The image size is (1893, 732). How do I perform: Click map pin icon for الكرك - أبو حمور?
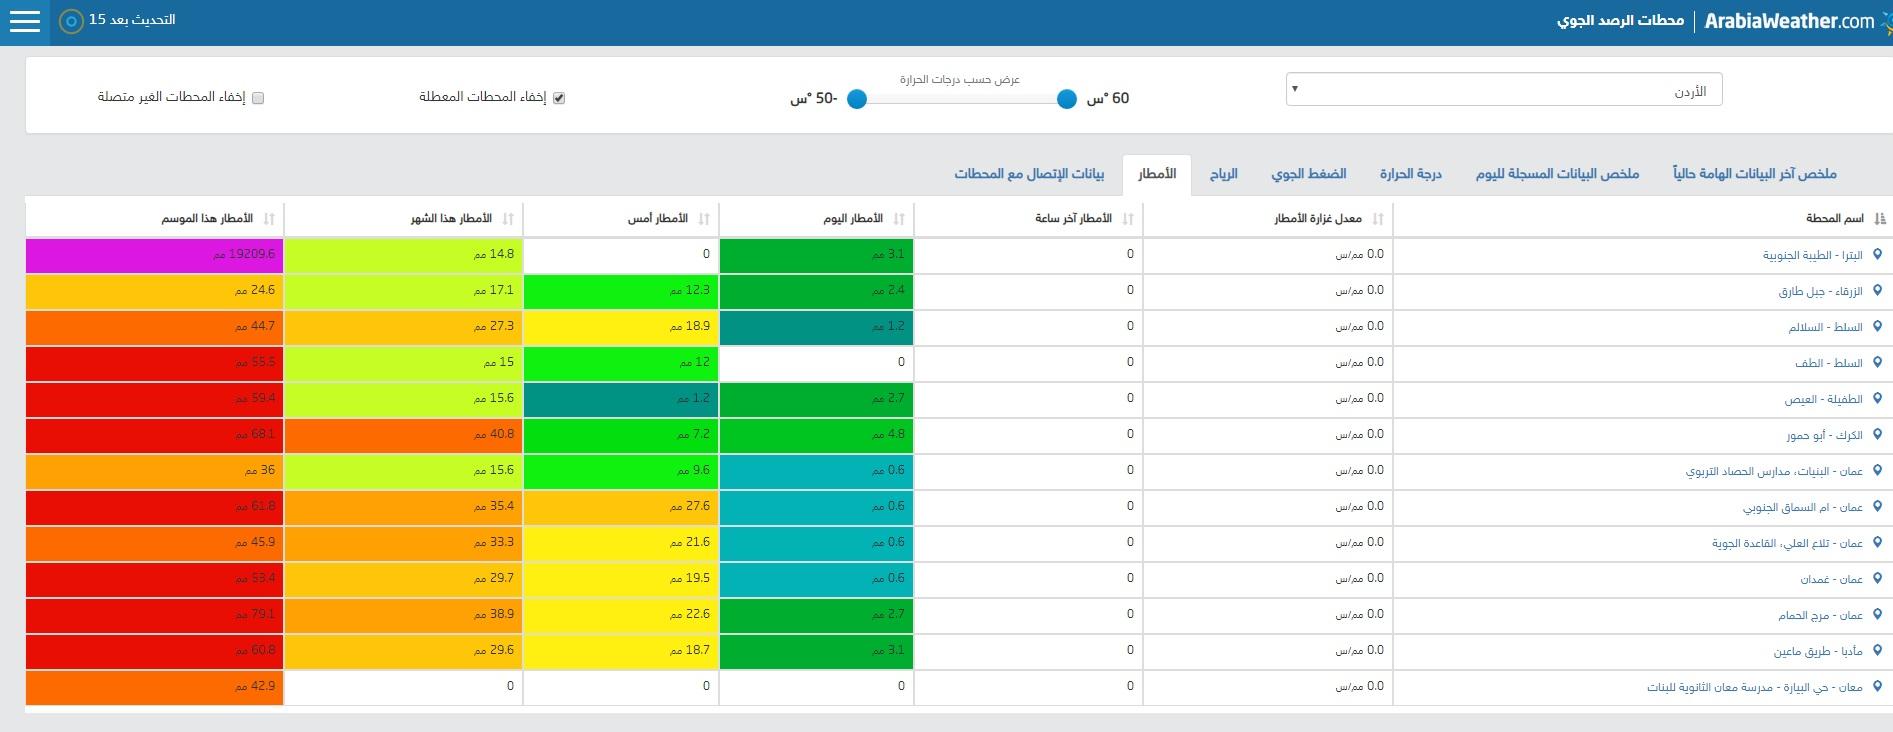tap(1877, 435)
